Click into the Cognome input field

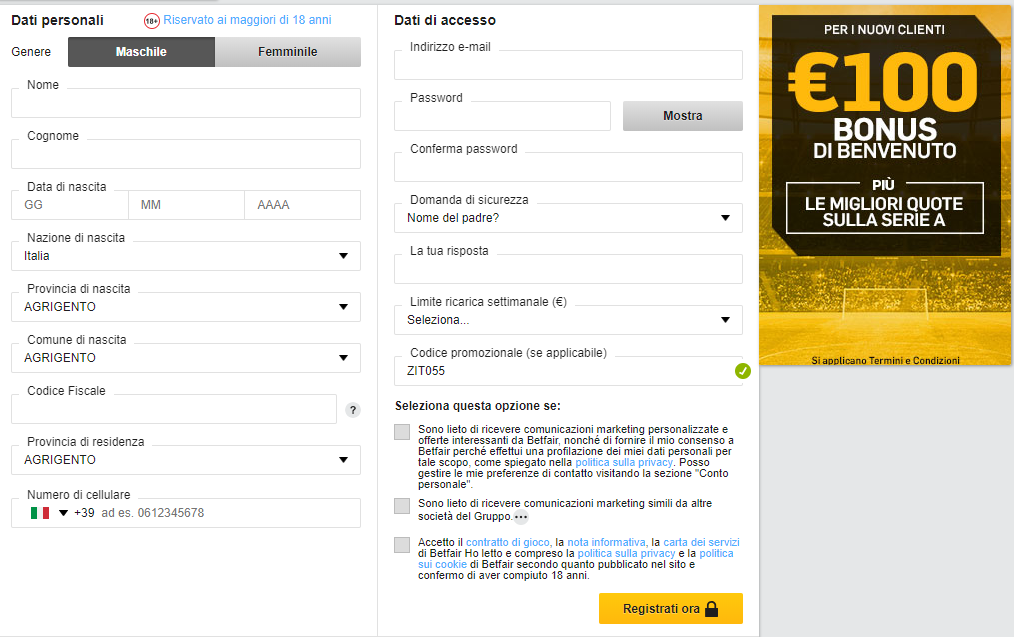186,155
